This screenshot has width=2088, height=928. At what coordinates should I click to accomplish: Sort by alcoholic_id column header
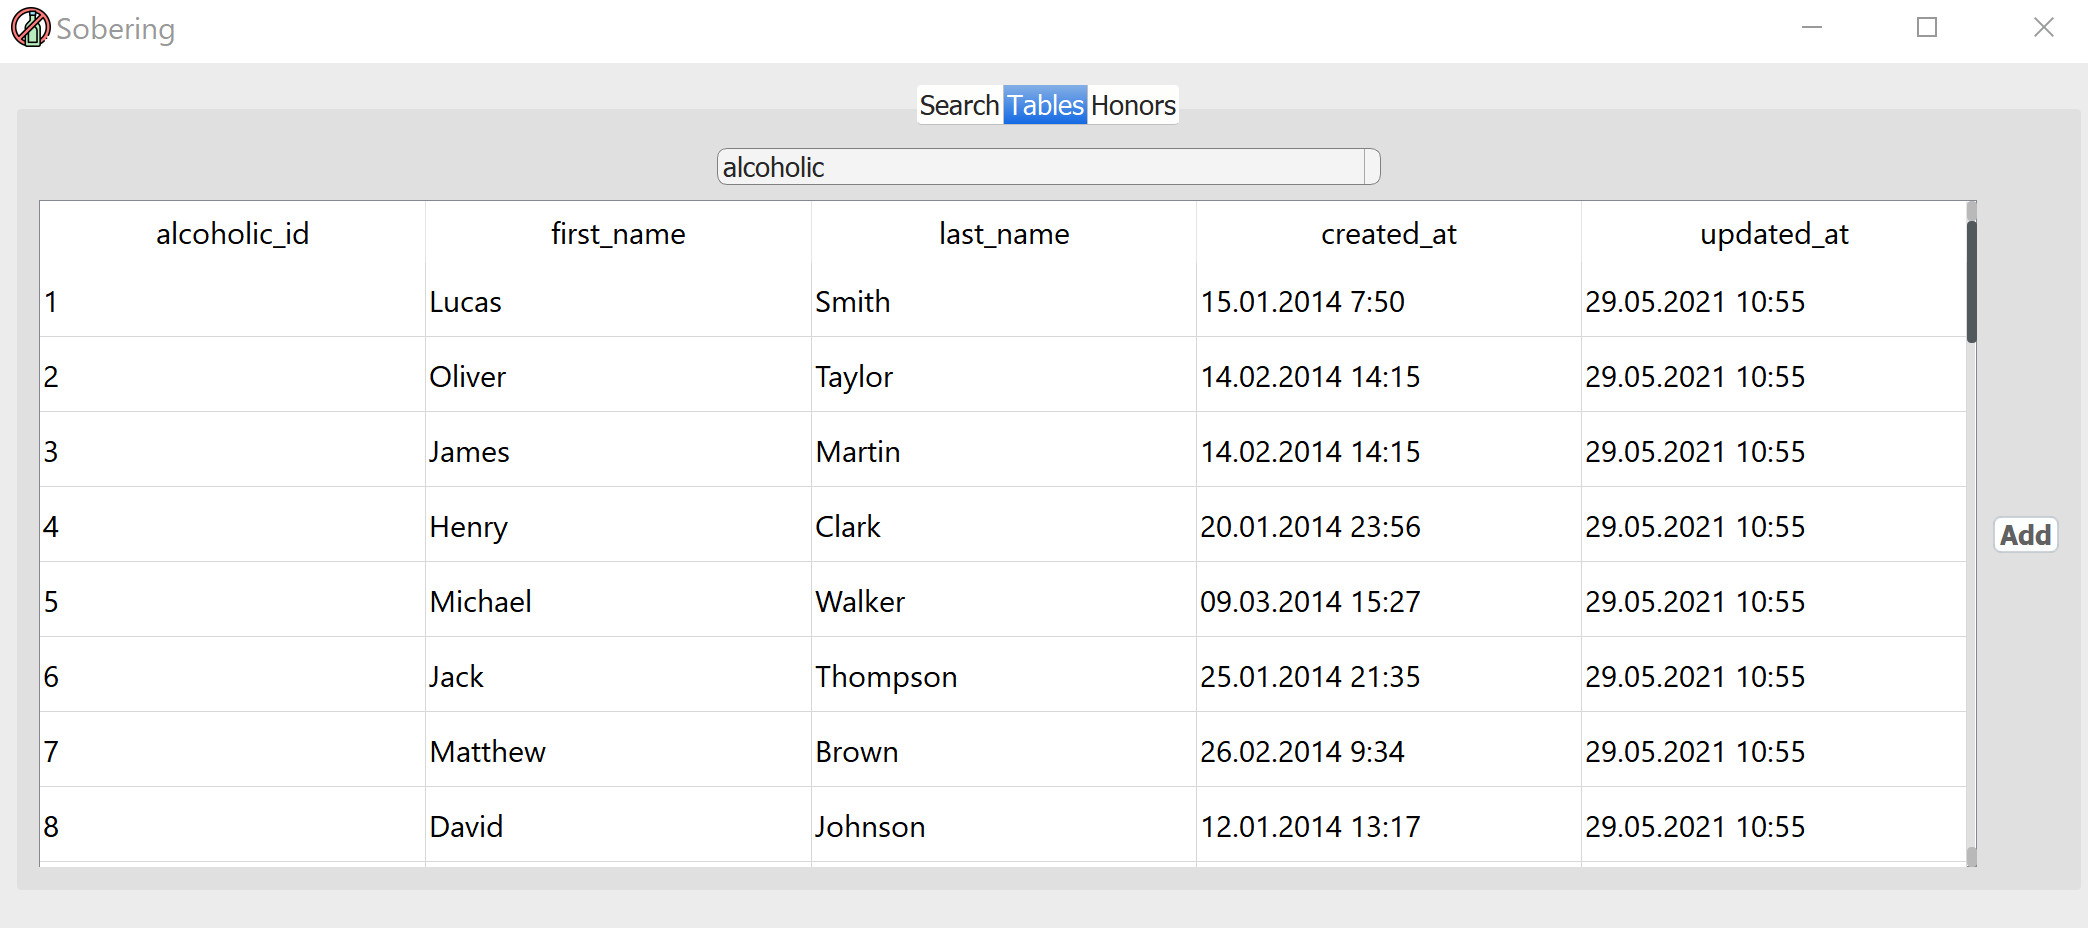tap(233, 234)
